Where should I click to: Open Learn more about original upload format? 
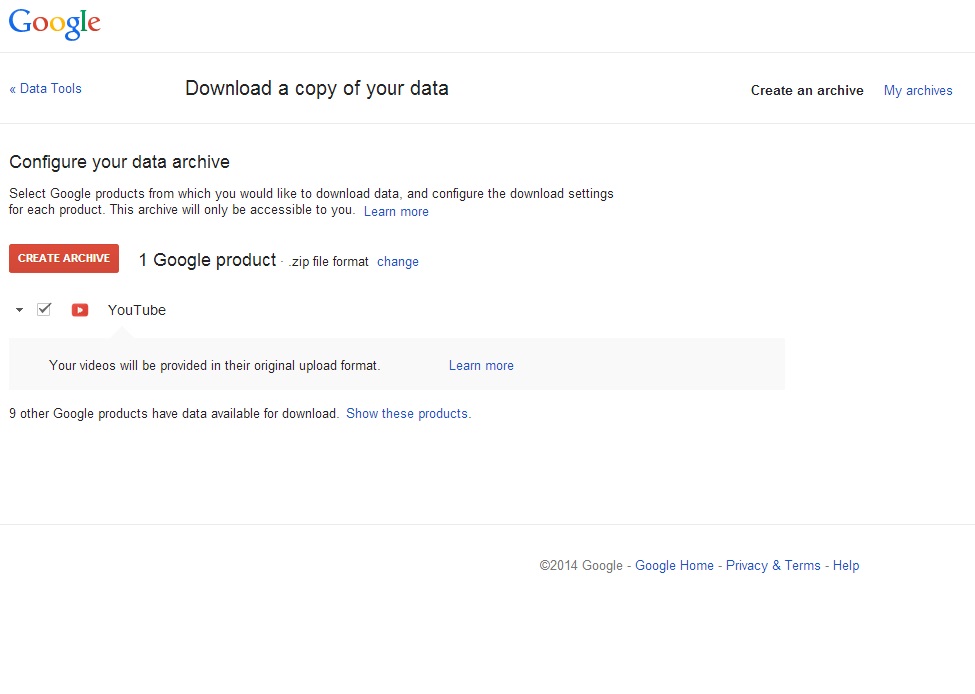[x=481, y=366]
